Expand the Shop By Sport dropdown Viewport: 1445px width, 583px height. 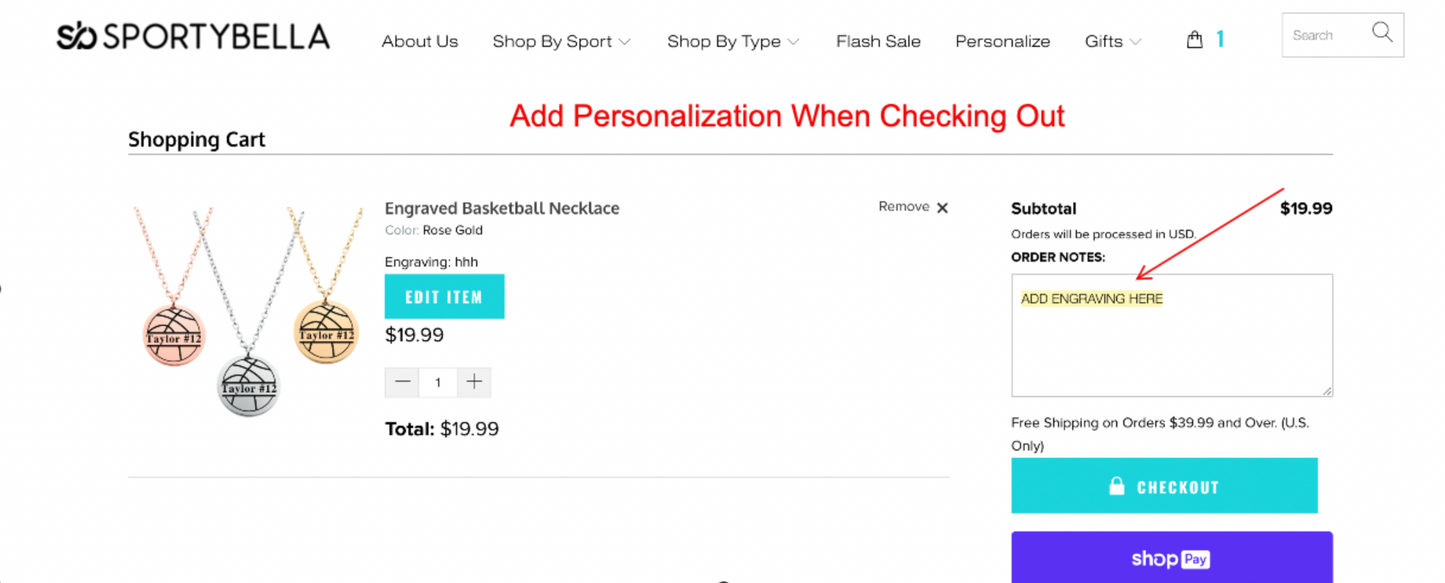552,41
